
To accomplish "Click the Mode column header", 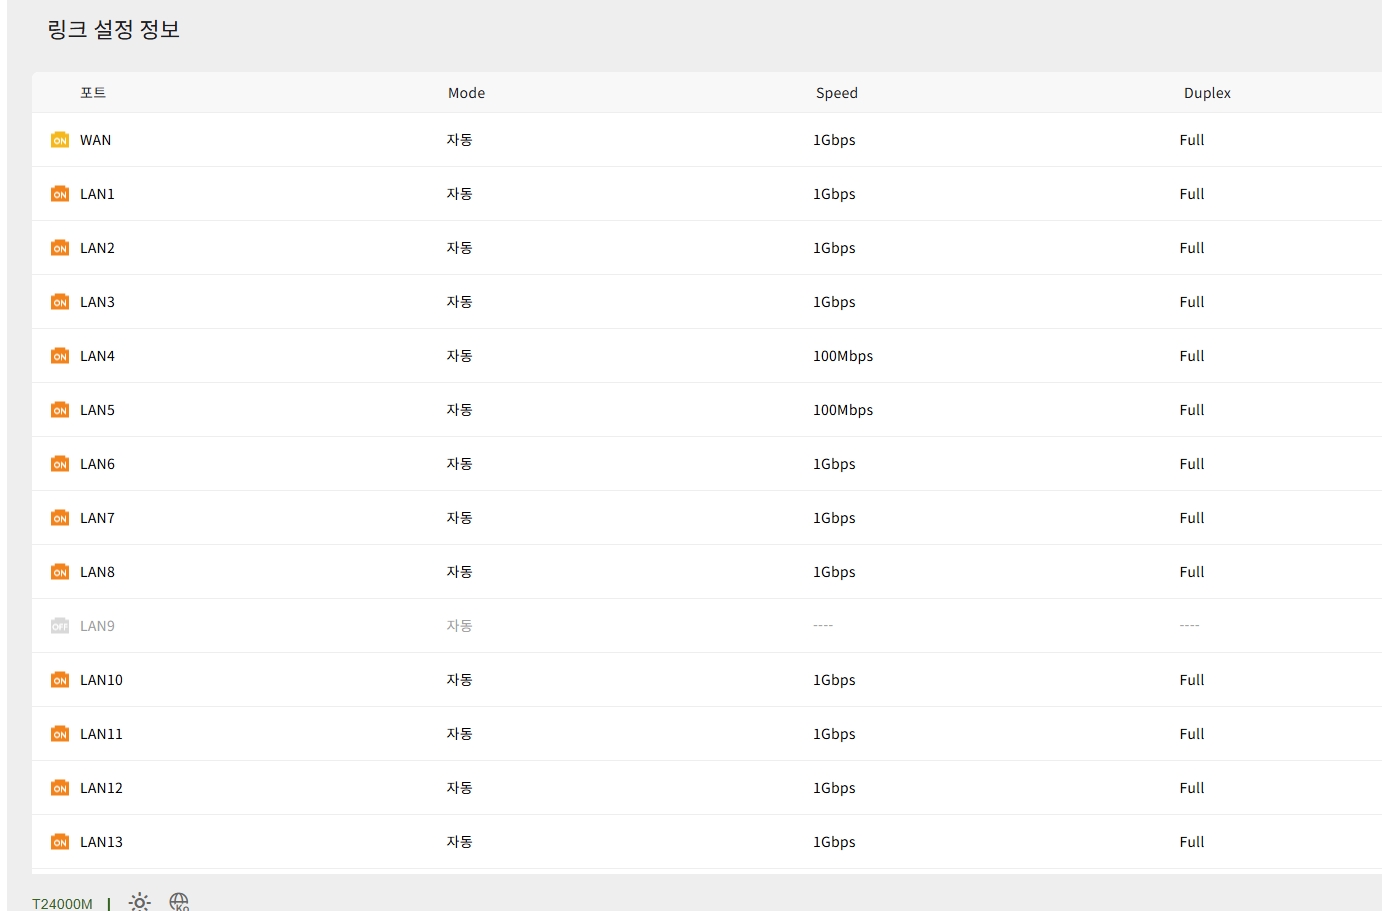I will pyautogui.click(x=466, y=93).
